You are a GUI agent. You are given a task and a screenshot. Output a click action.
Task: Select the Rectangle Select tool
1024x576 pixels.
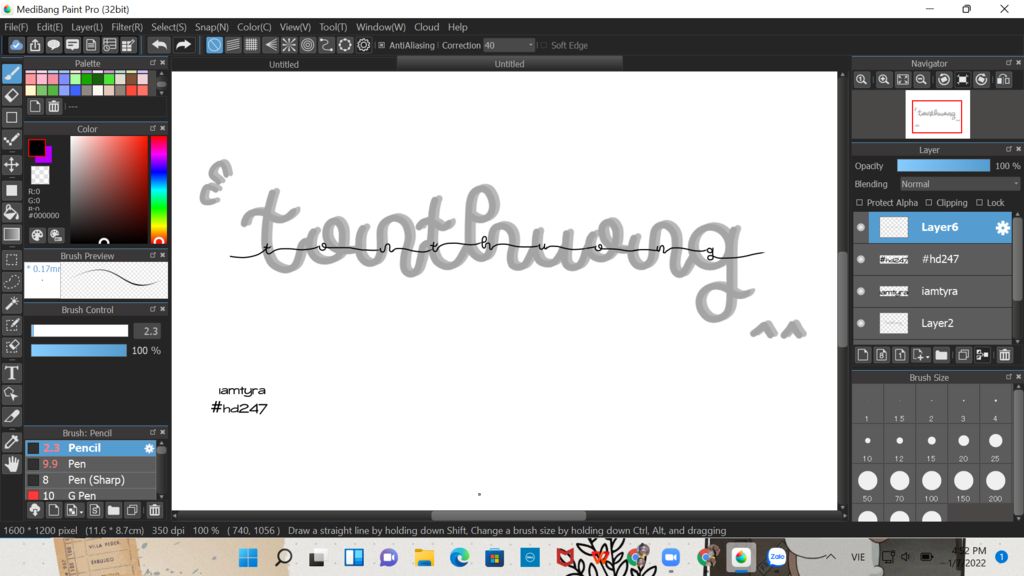click(12, 260)
